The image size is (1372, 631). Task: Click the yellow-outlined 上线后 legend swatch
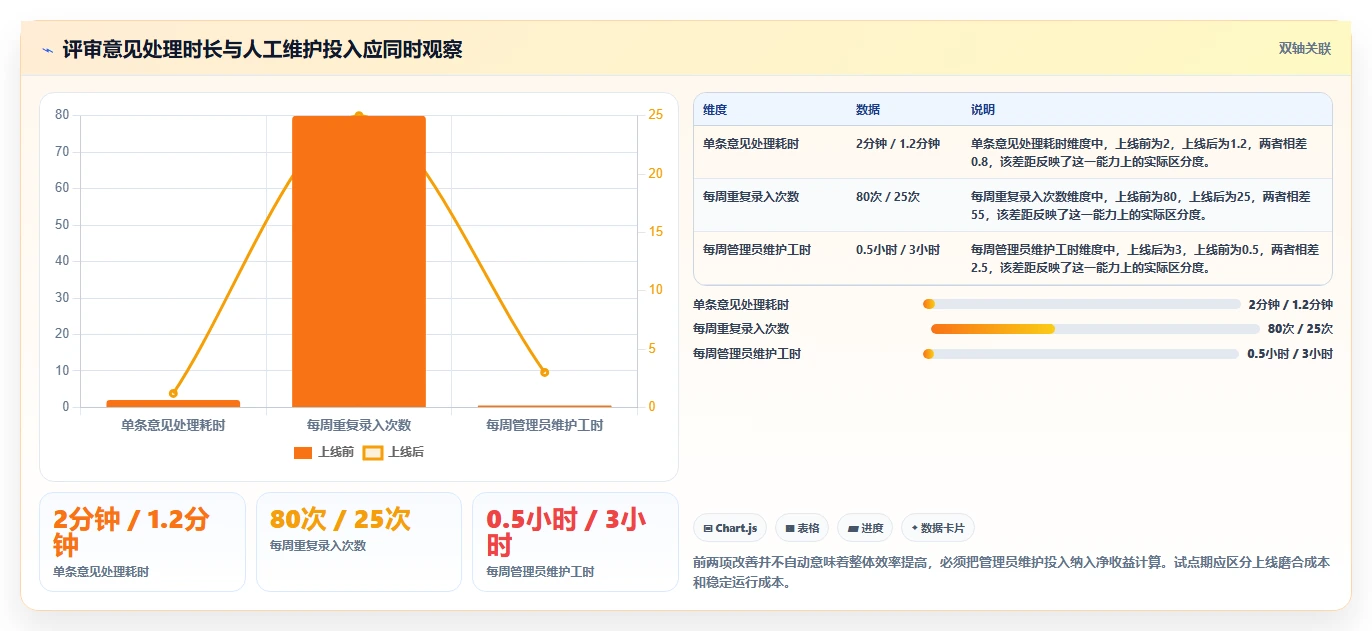tap(373, 452)
